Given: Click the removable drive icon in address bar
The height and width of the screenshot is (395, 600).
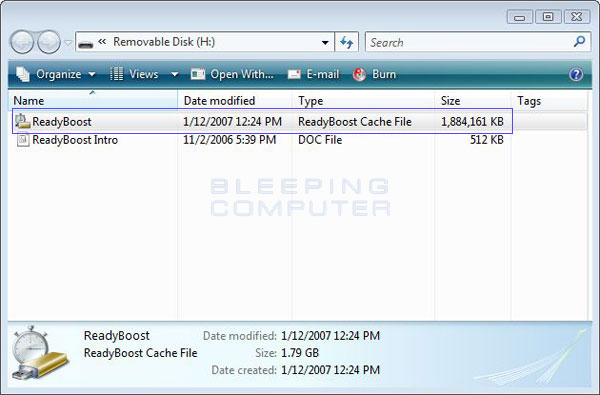Looking at the screenshot, I should tap(85, 44).
